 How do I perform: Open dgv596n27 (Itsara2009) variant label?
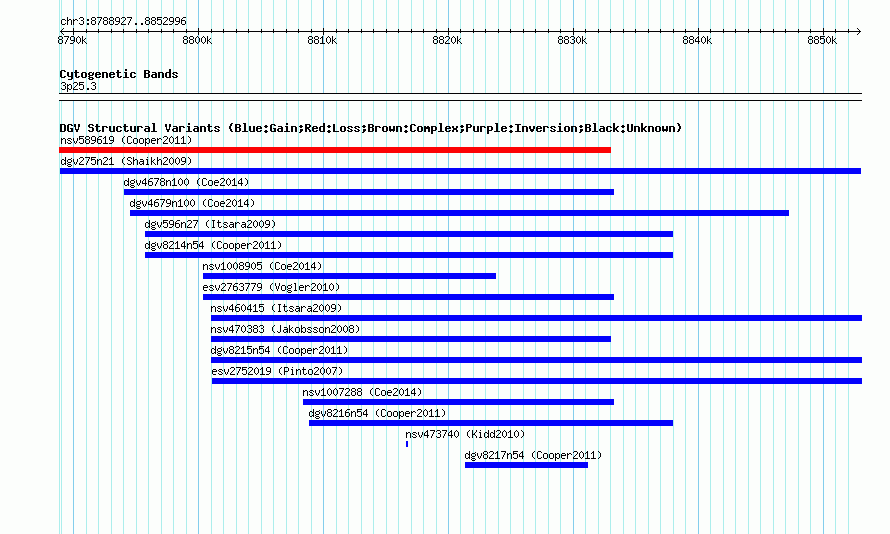[210, 224]
